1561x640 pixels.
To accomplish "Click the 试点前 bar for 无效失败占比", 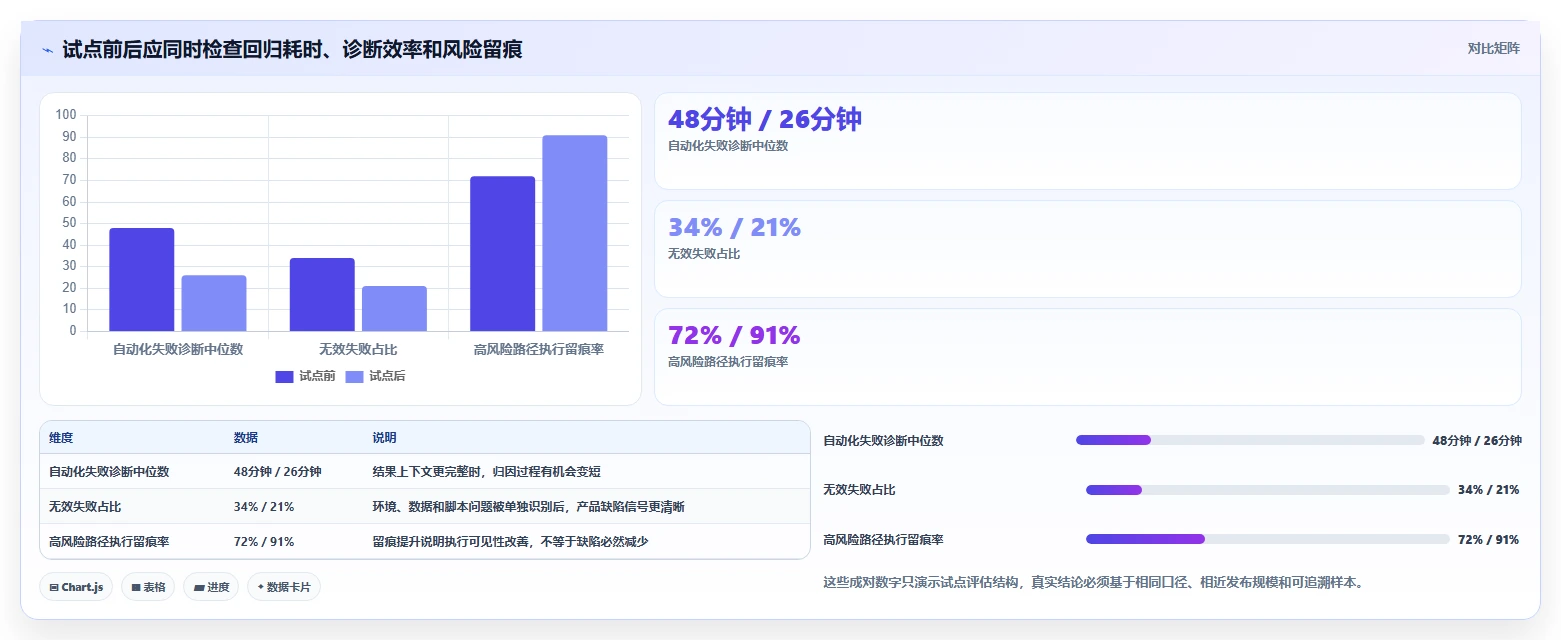I will point(322,295).
